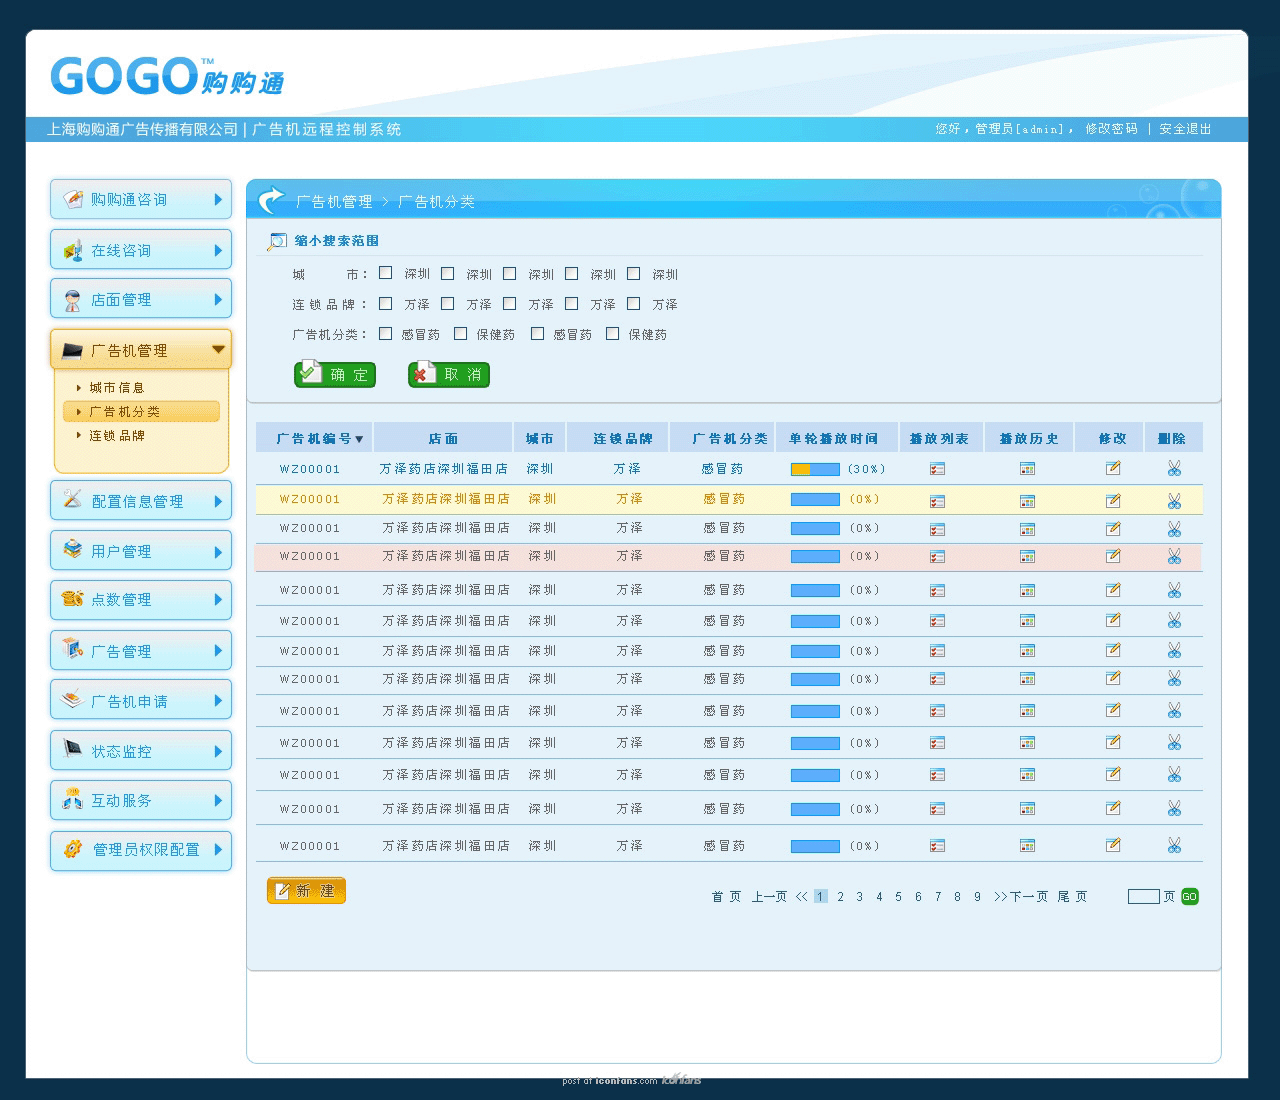The height and width of the screenshot is (1100, 1280).
Task: Expand 点数管理 menu arrow
Action: [218, 600]
